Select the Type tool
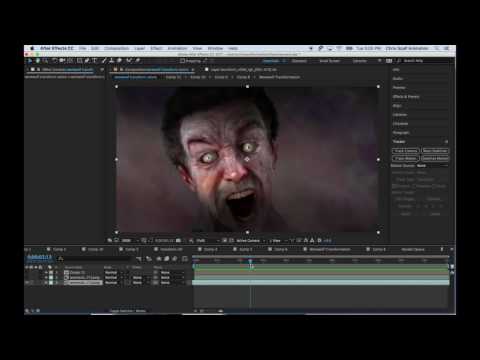Viewport: 480px width, 360px height. click(x=94, y=61)
